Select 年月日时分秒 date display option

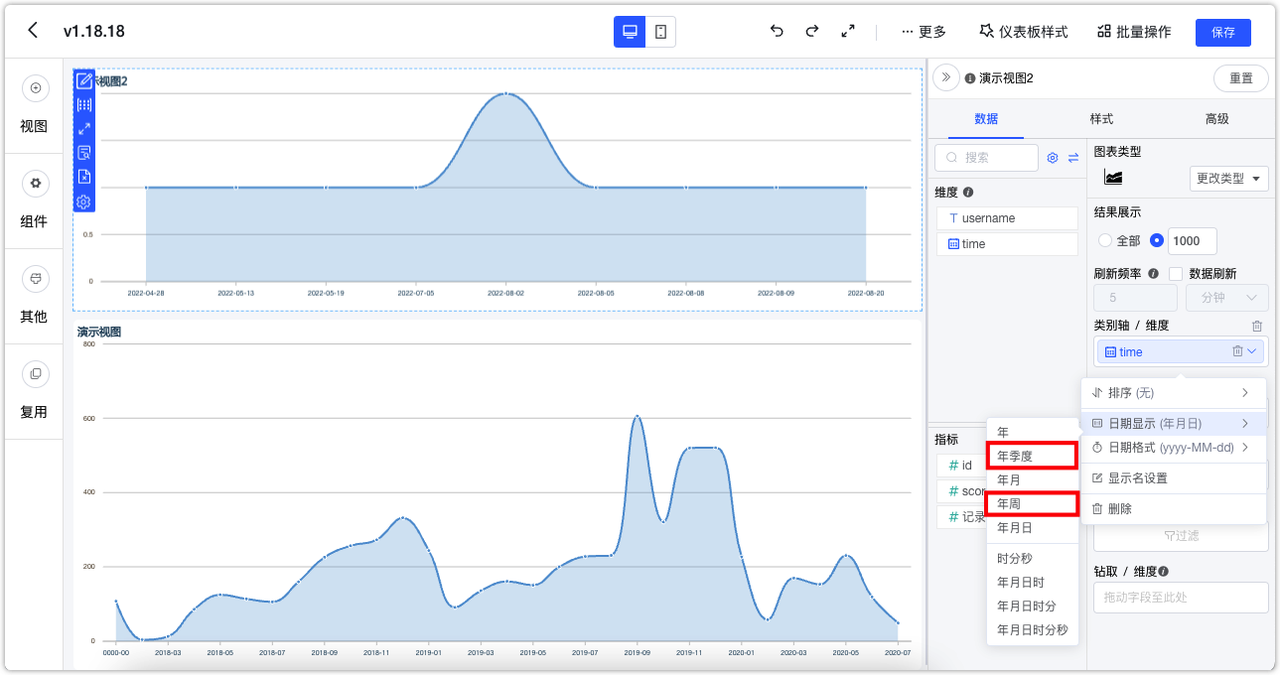tap(1033, 630)
